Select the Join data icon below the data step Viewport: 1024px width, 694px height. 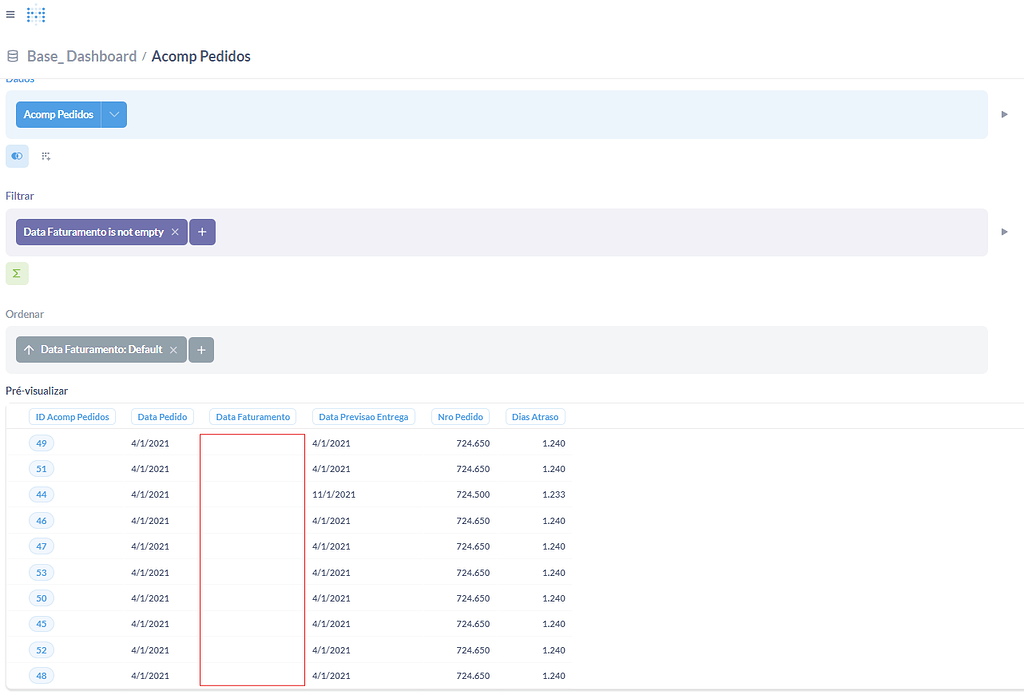coord(45,156)
